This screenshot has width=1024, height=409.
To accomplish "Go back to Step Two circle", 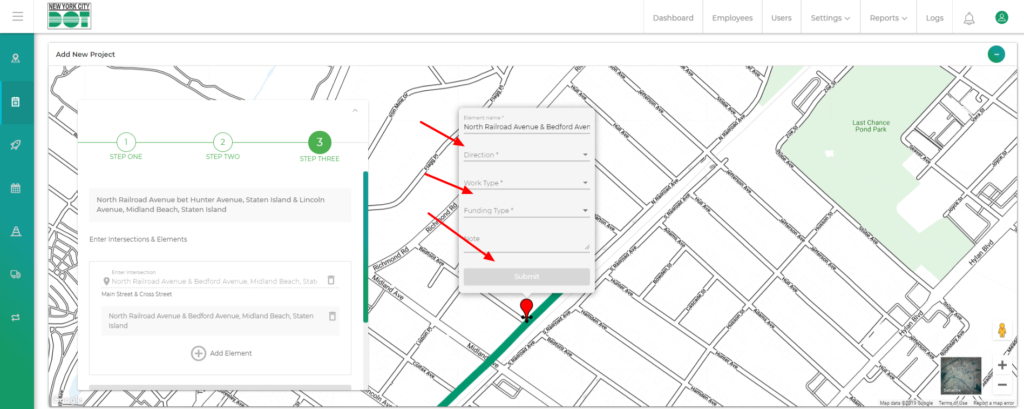I will [x=223, y=142].
